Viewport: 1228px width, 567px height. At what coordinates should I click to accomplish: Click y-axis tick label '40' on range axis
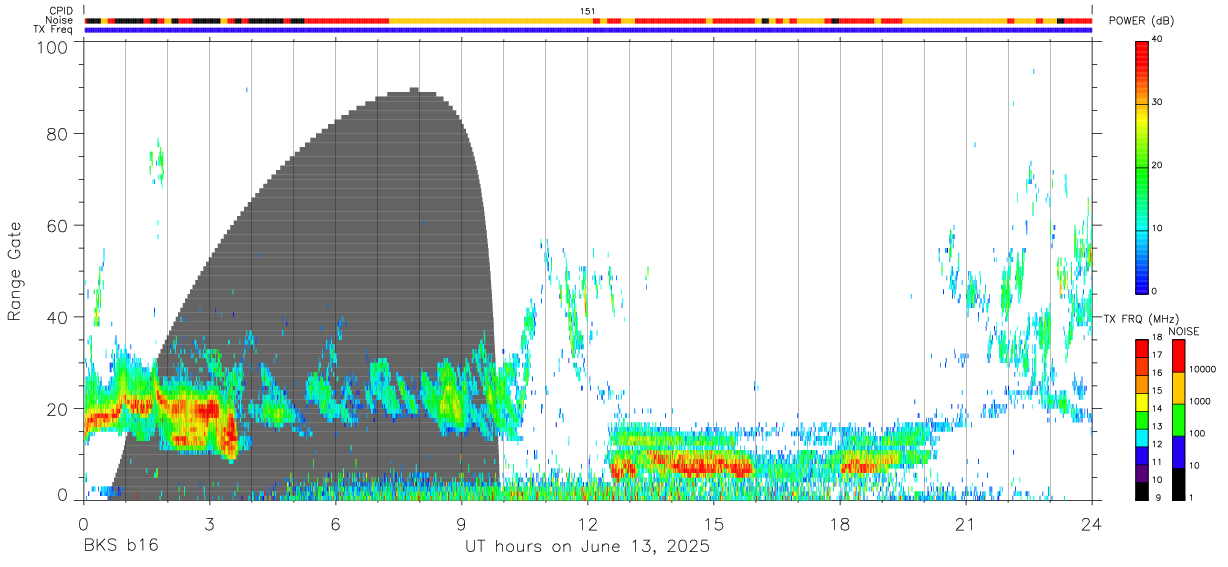58,317
